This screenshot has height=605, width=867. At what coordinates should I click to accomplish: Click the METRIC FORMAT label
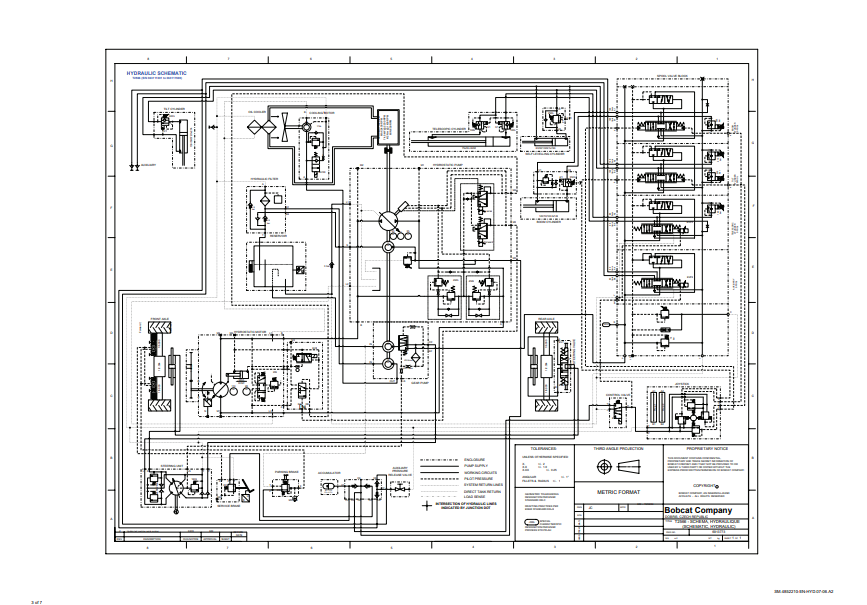click(619, 492)
